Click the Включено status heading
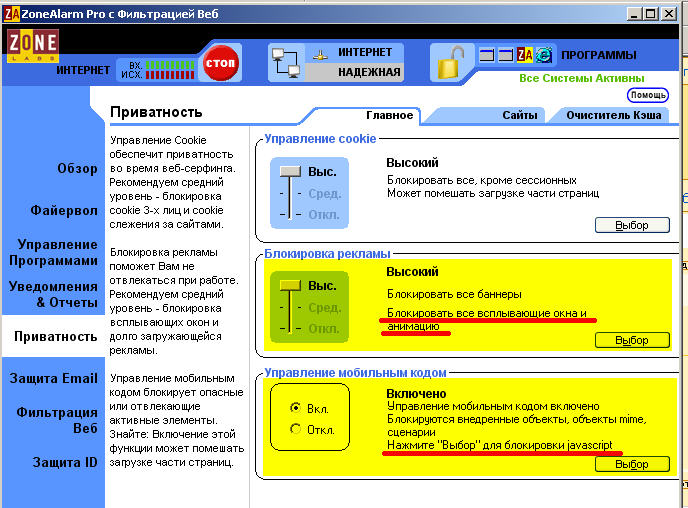Screen dimensions: 688x508 [416, 394]
